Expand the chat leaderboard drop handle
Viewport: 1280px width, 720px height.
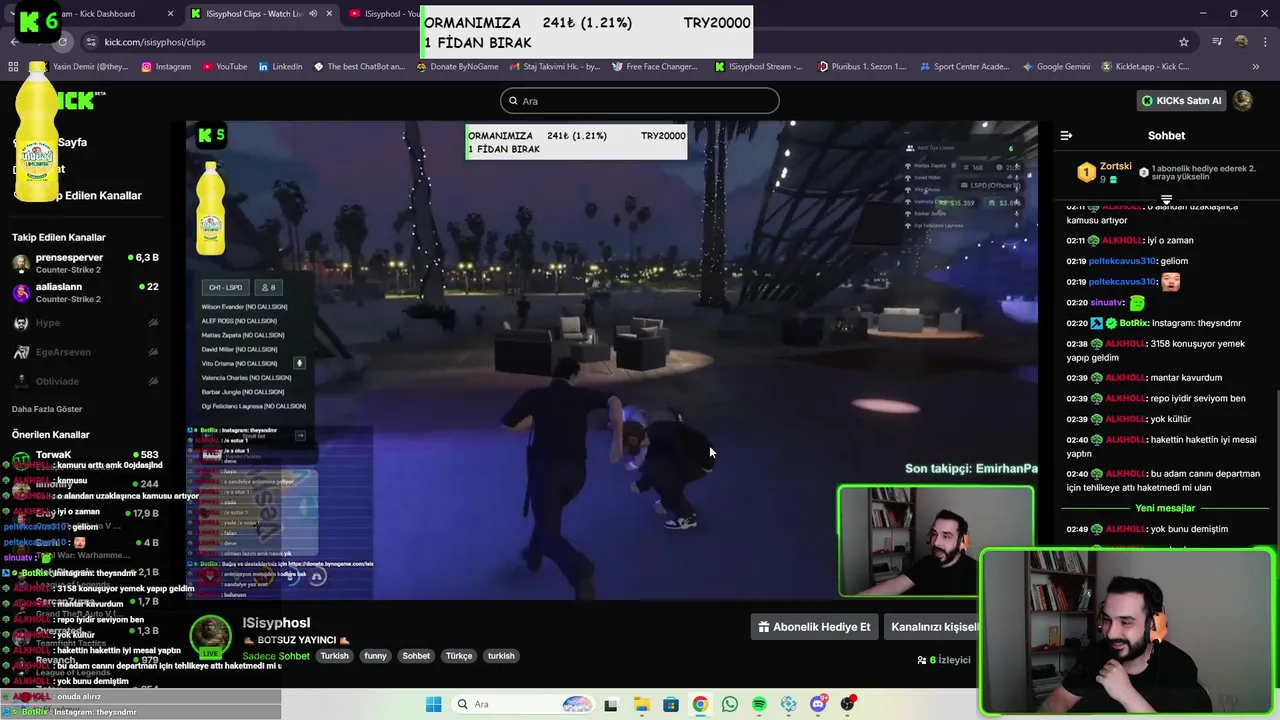click(1166, 199)
